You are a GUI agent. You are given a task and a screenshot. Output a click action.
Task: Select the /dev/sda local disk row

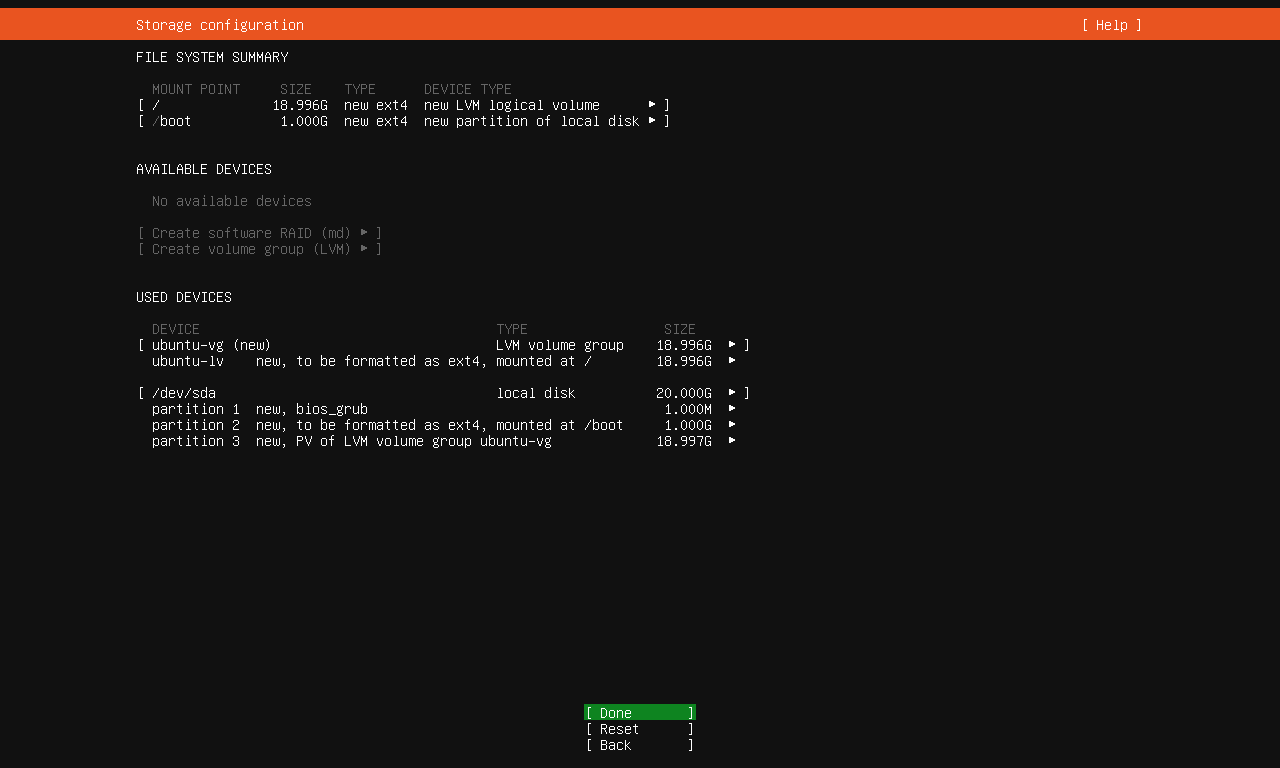(x=400, y=393)
